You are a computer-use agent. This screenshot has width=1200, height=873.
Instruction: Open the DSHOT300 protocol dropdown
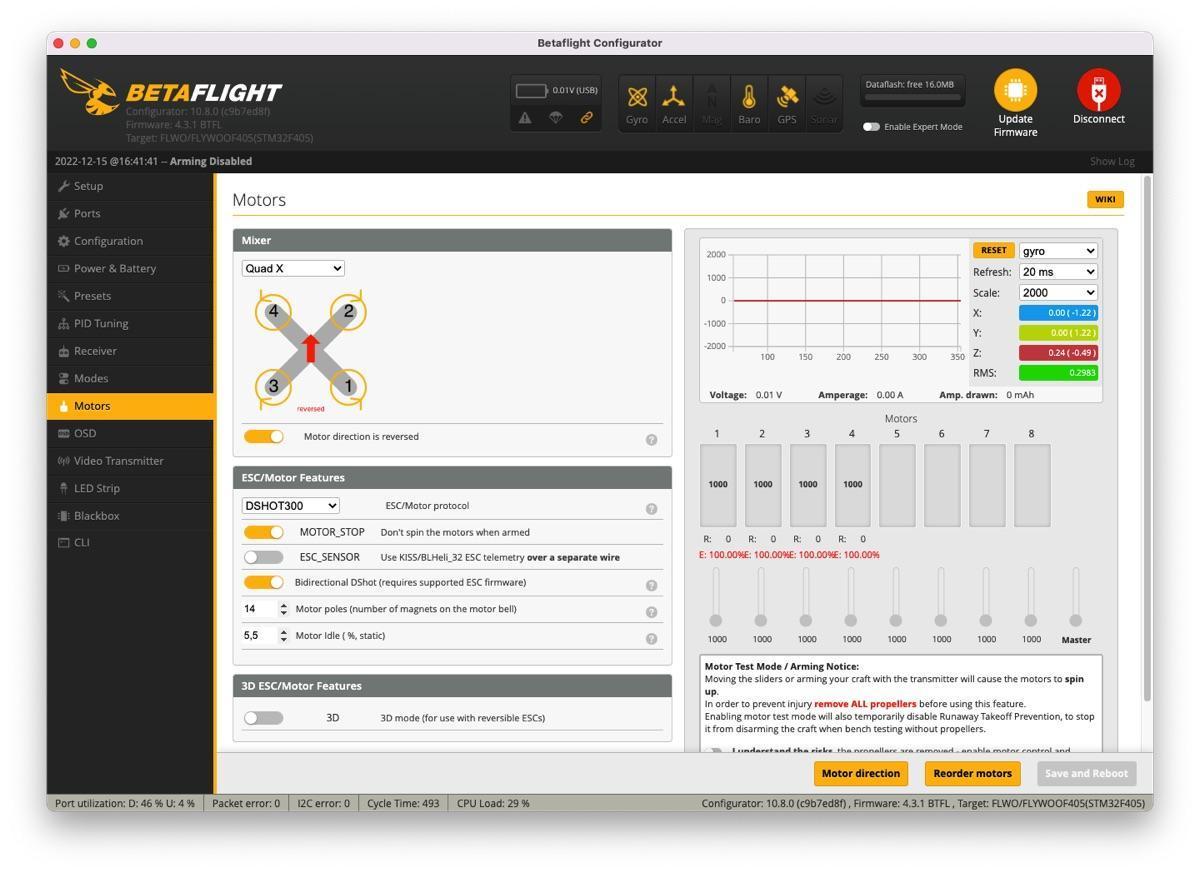coord(291,506)
